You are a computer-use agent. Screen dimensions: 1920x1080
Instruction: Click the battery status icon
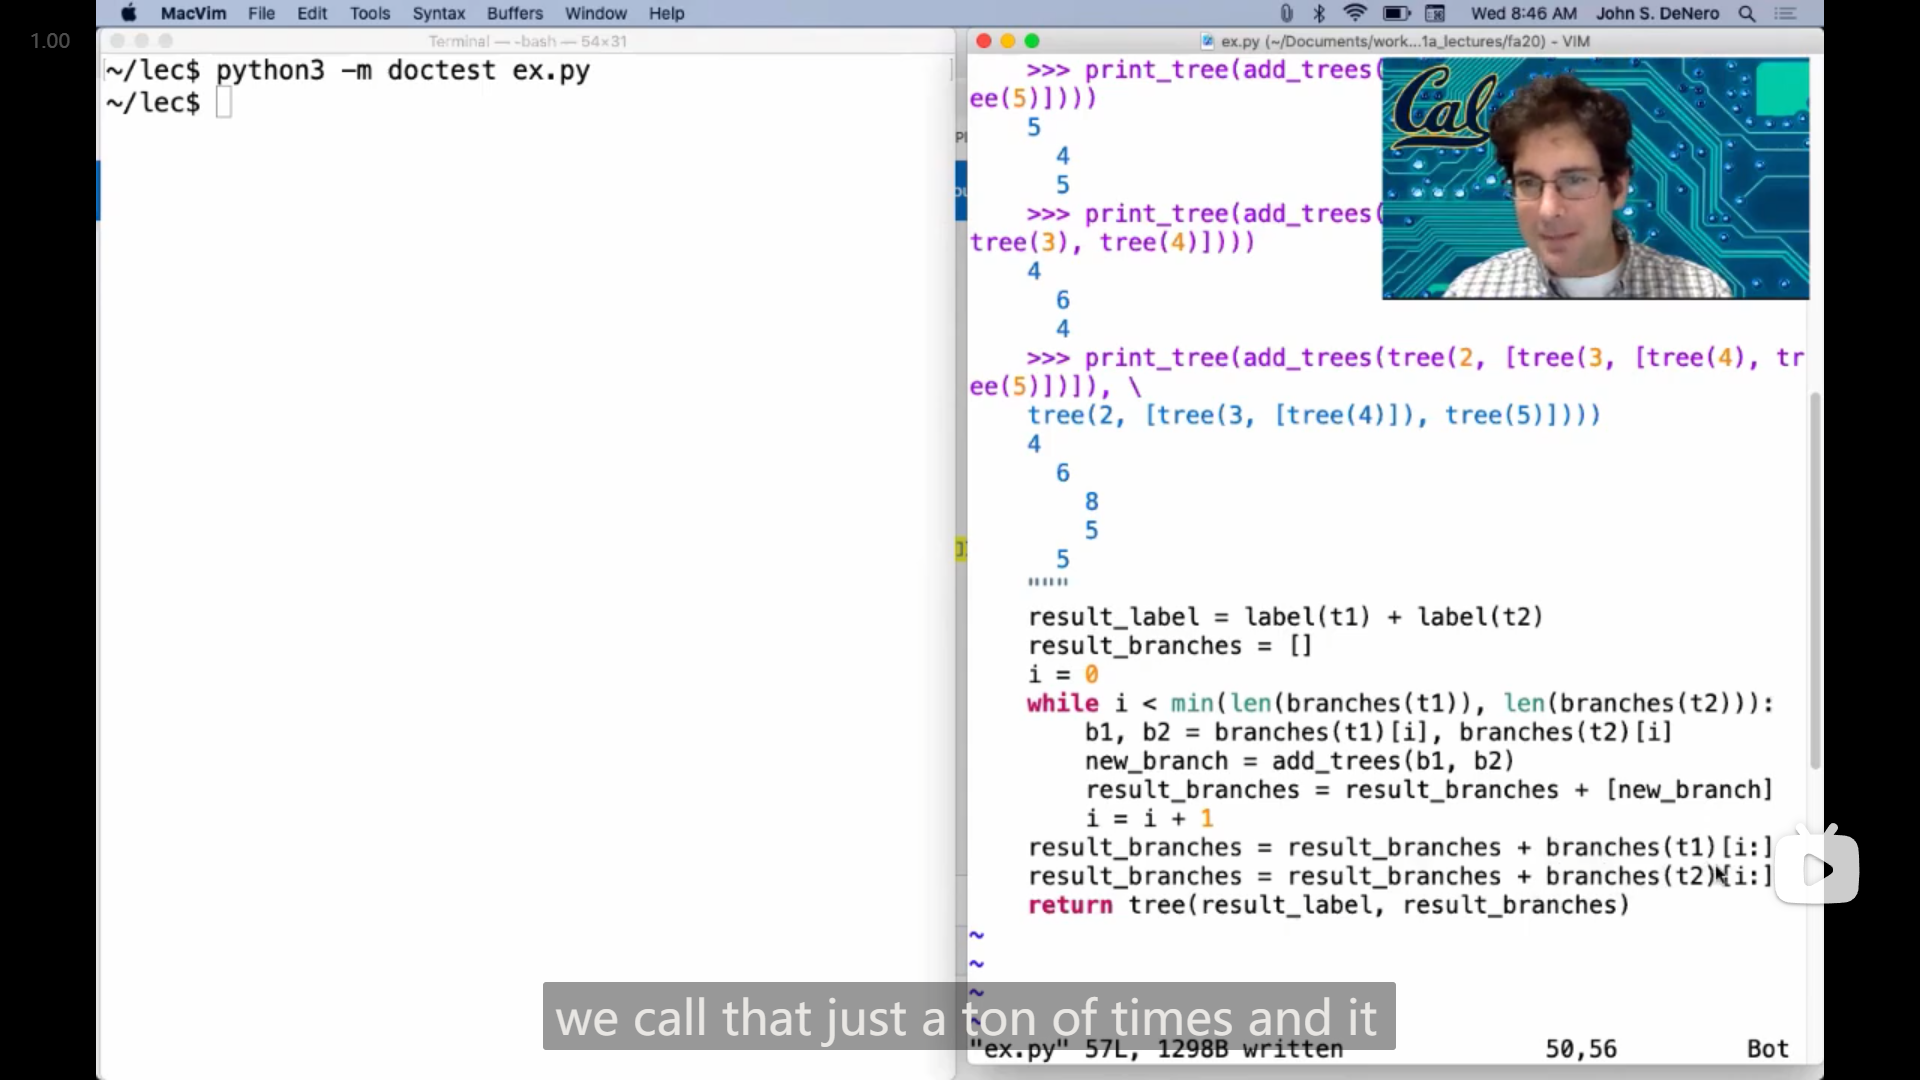click(1396, 13)
